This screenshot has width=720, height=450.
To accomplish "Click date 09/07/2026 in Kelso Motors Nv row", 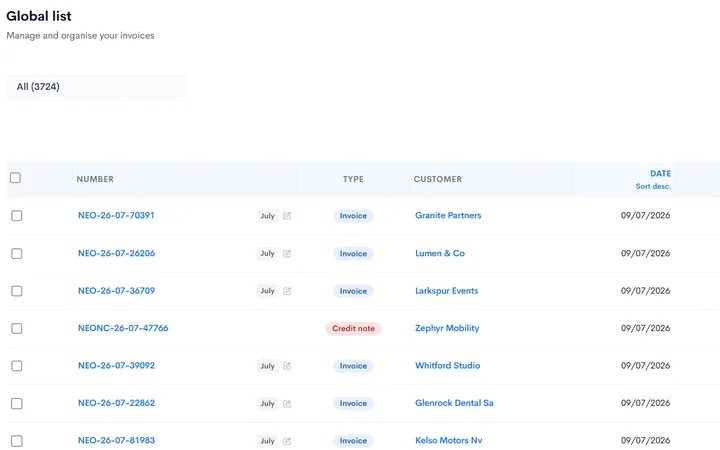I will [645, 440].
